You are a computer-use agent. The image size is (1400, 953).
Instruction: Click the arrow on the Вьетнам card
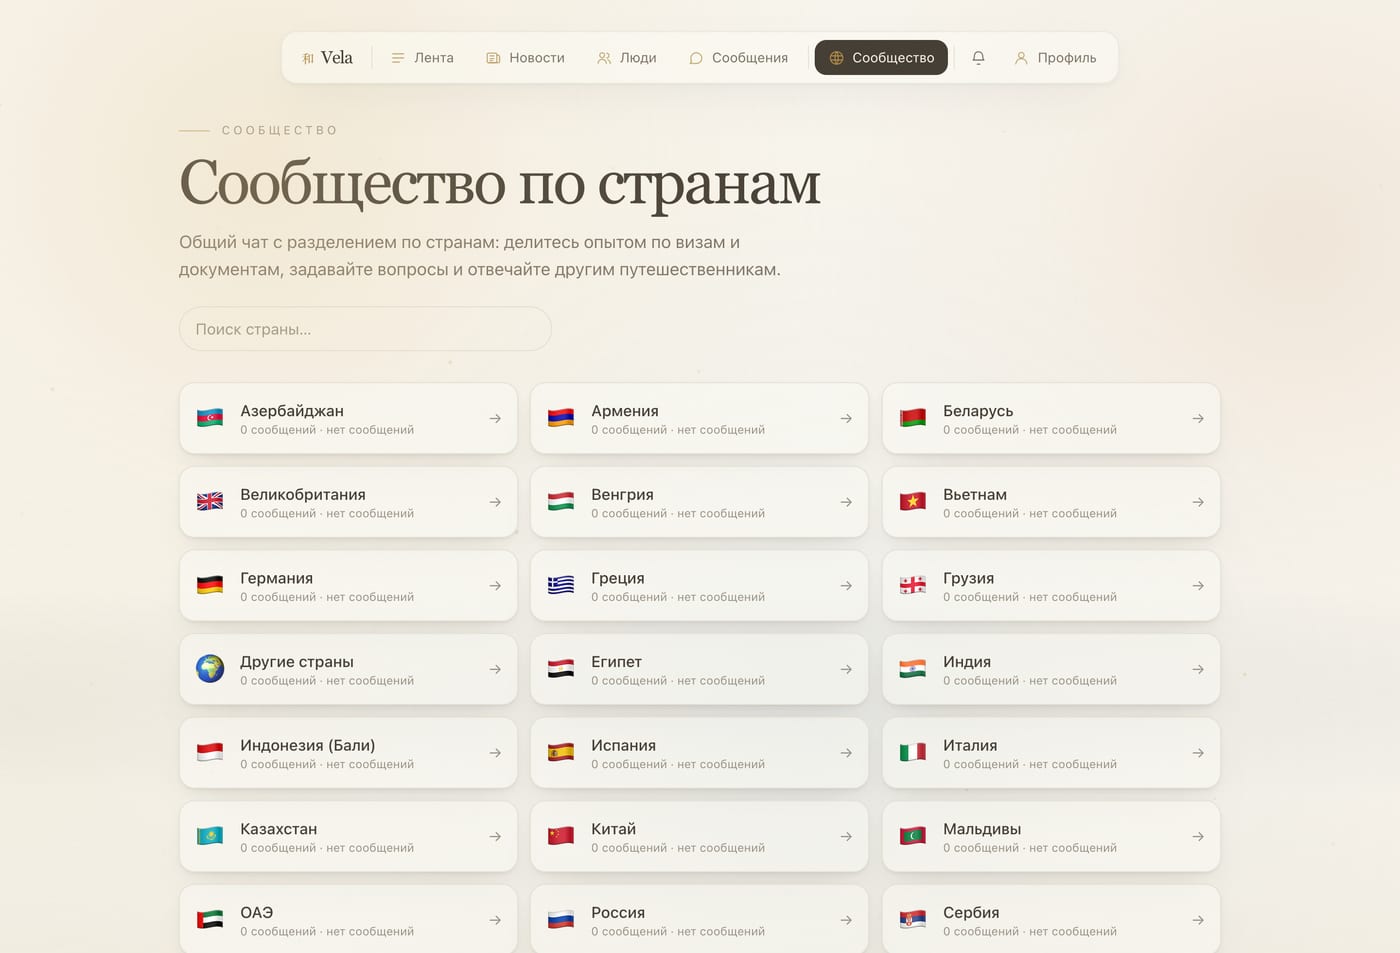click(x=1198, y=502)
